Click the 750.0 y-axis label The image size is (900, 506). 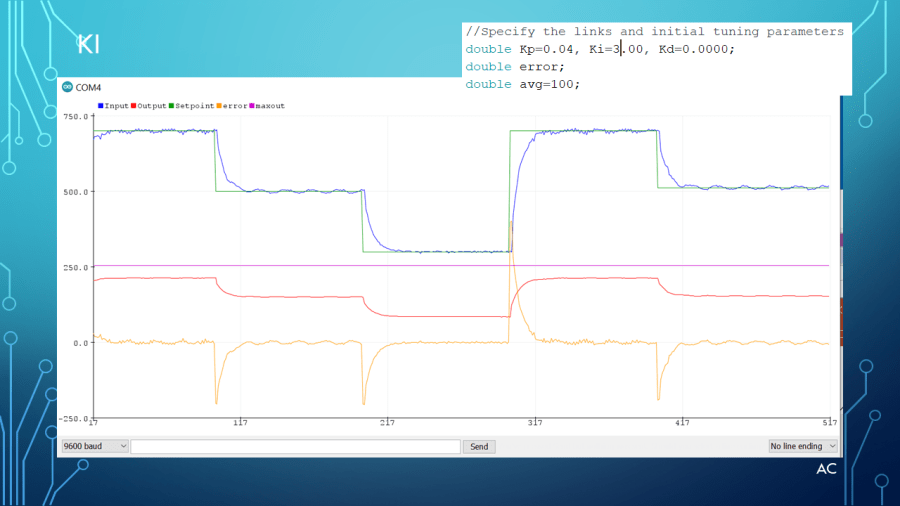coord(75,117)
